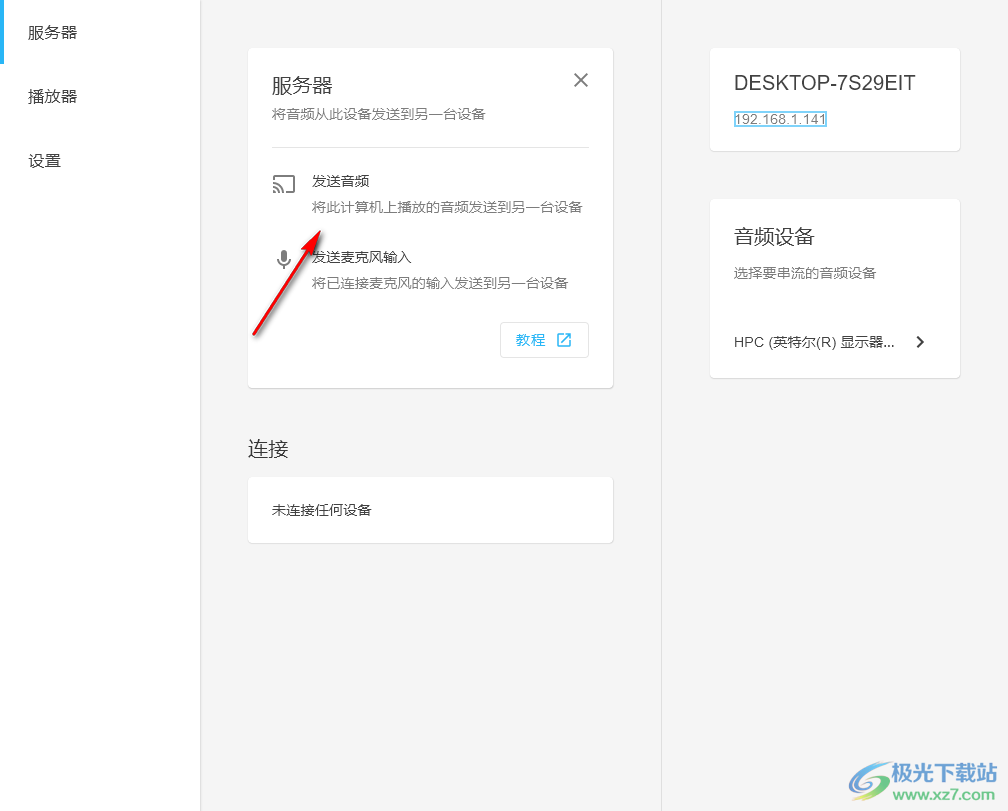The height and width of the screenshot is (811, 1008).
Task: Click the external link icon in 教程 button
Action: [564, 340]
